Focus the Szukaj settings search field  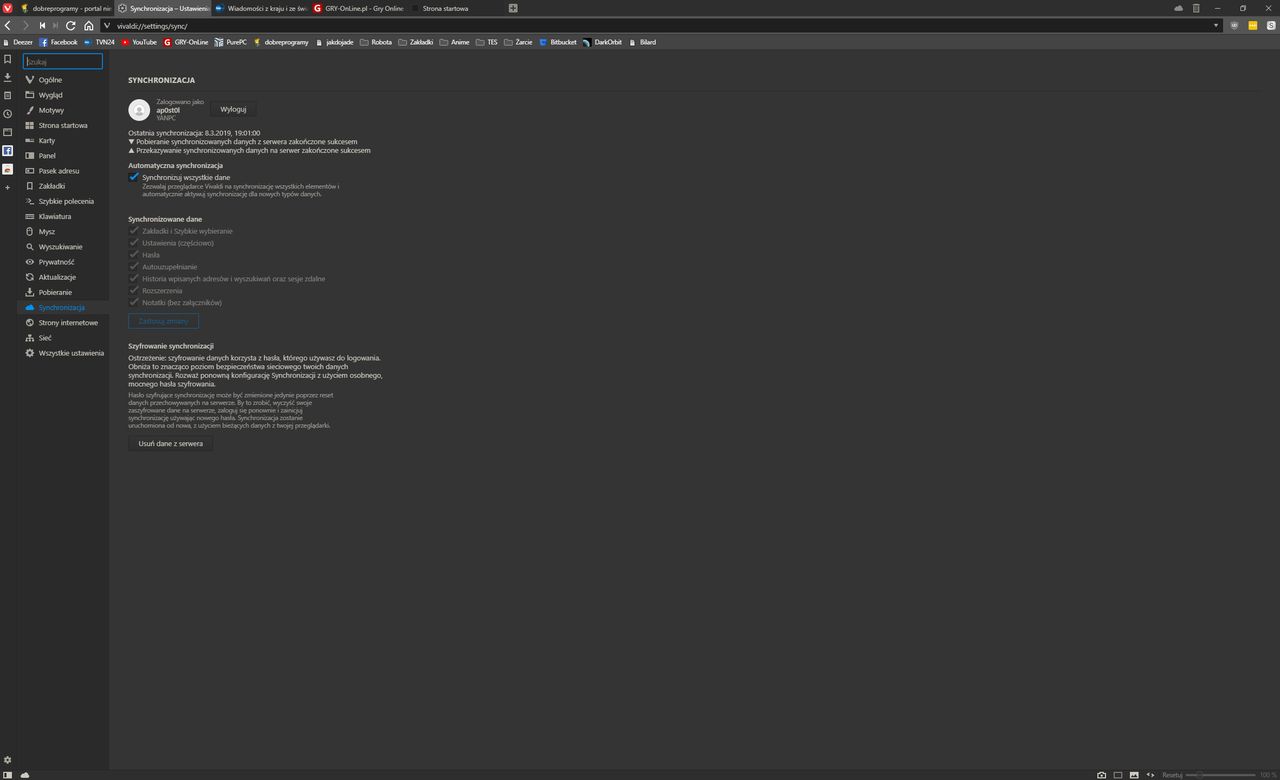pos(63,61)
